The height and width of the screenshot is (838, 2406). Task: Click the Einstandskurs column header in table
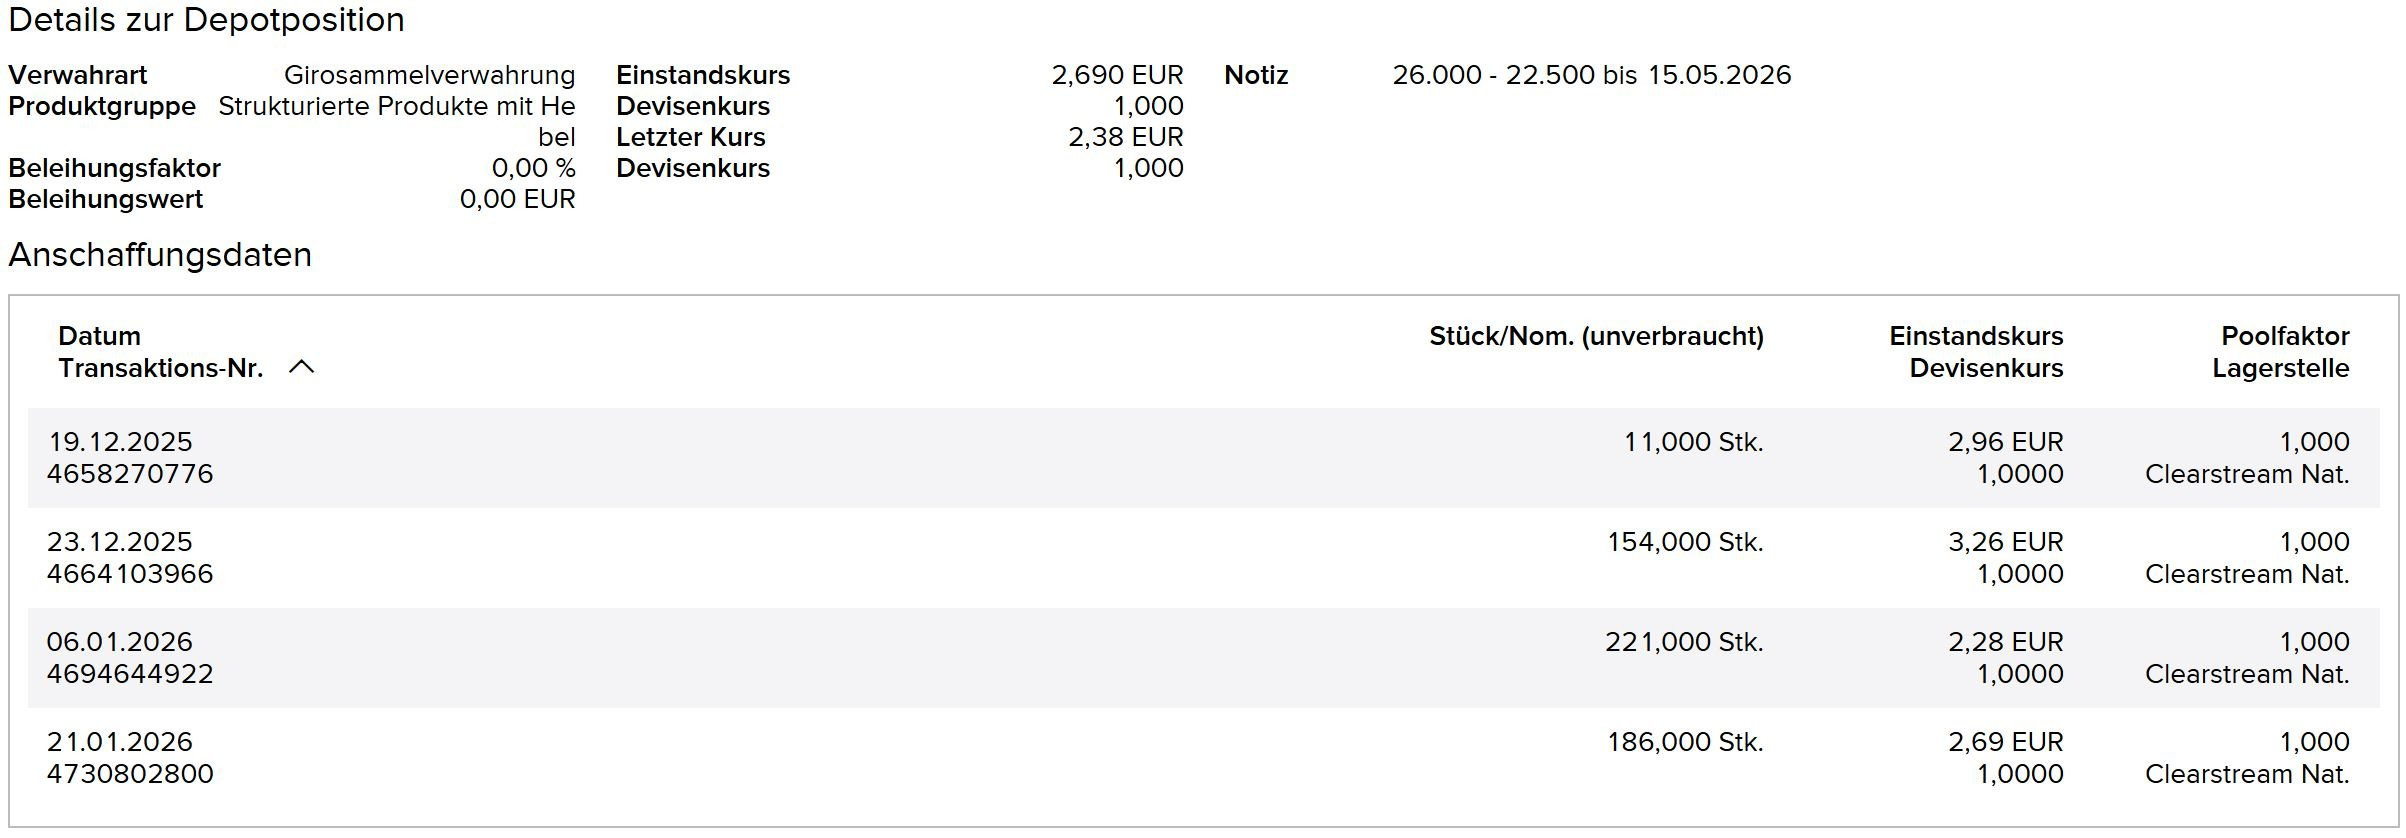pyautogui.click(x=1975, y=336)
